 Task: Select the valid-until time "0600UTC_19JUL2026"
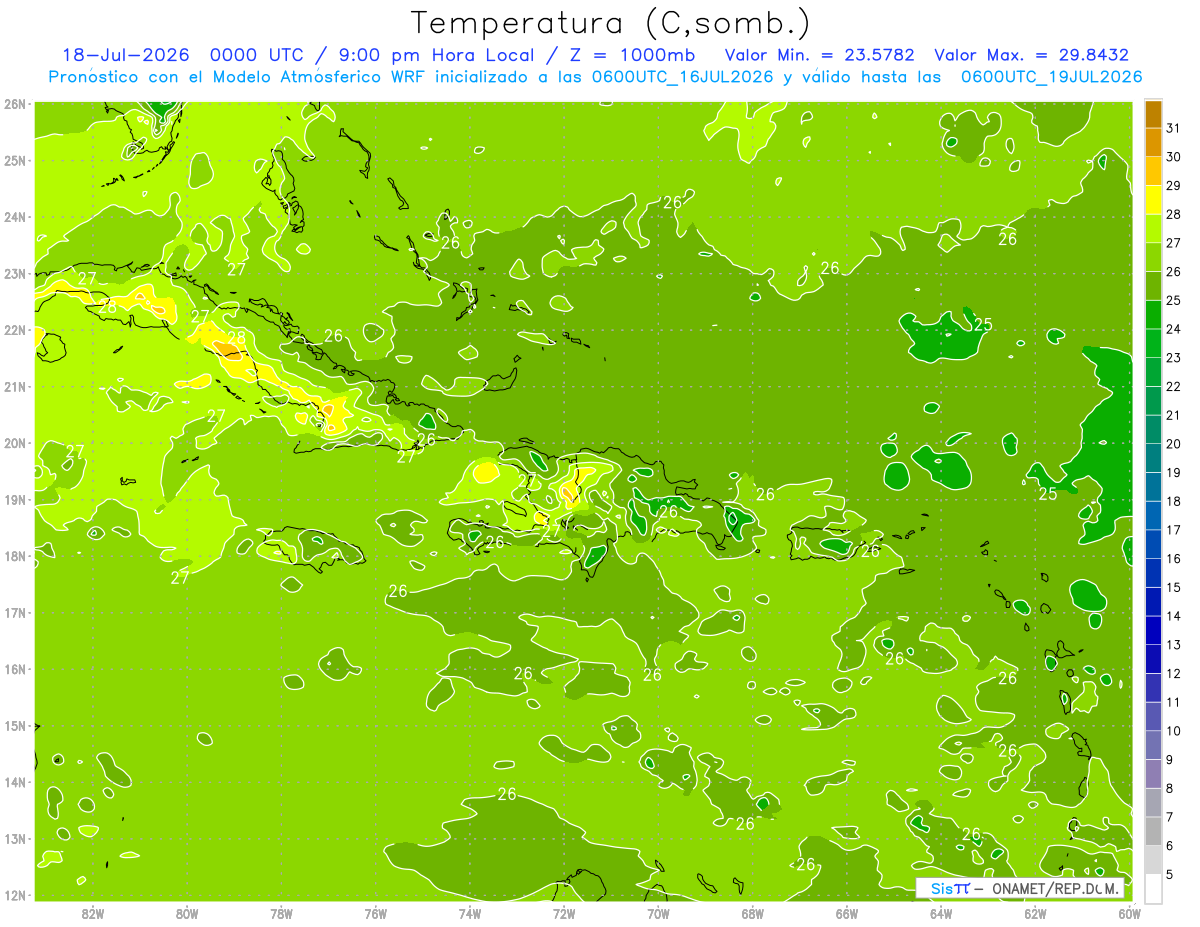pyautogui.click(x=1052, y=77)
